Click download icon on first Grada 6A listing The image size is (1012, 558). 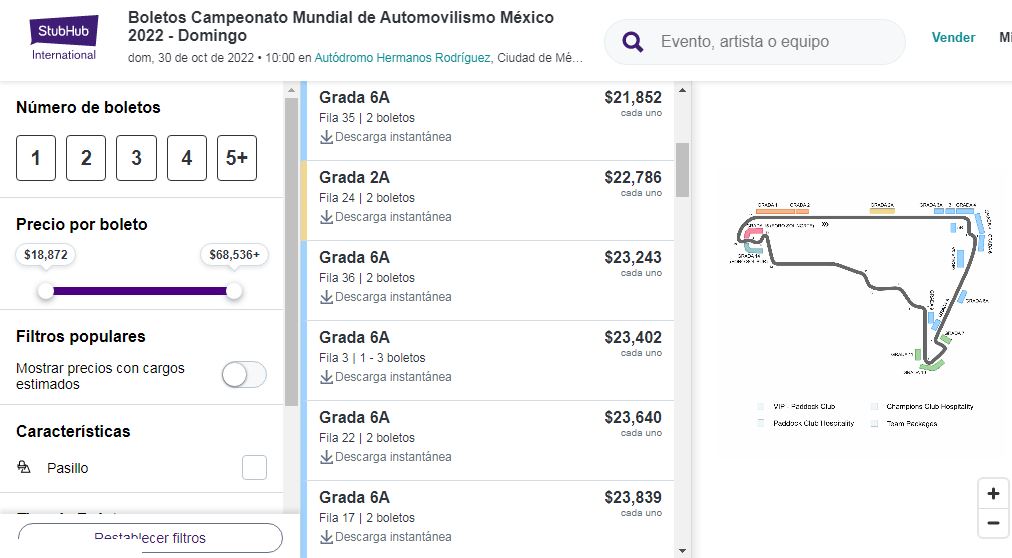[x=327, y=137]
